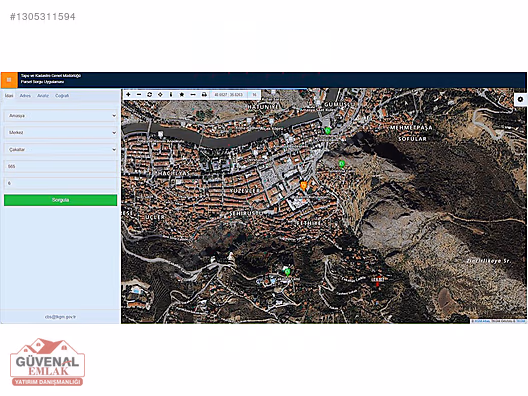Click the MEHMETPAŞA label on the map

pos(411,128)
